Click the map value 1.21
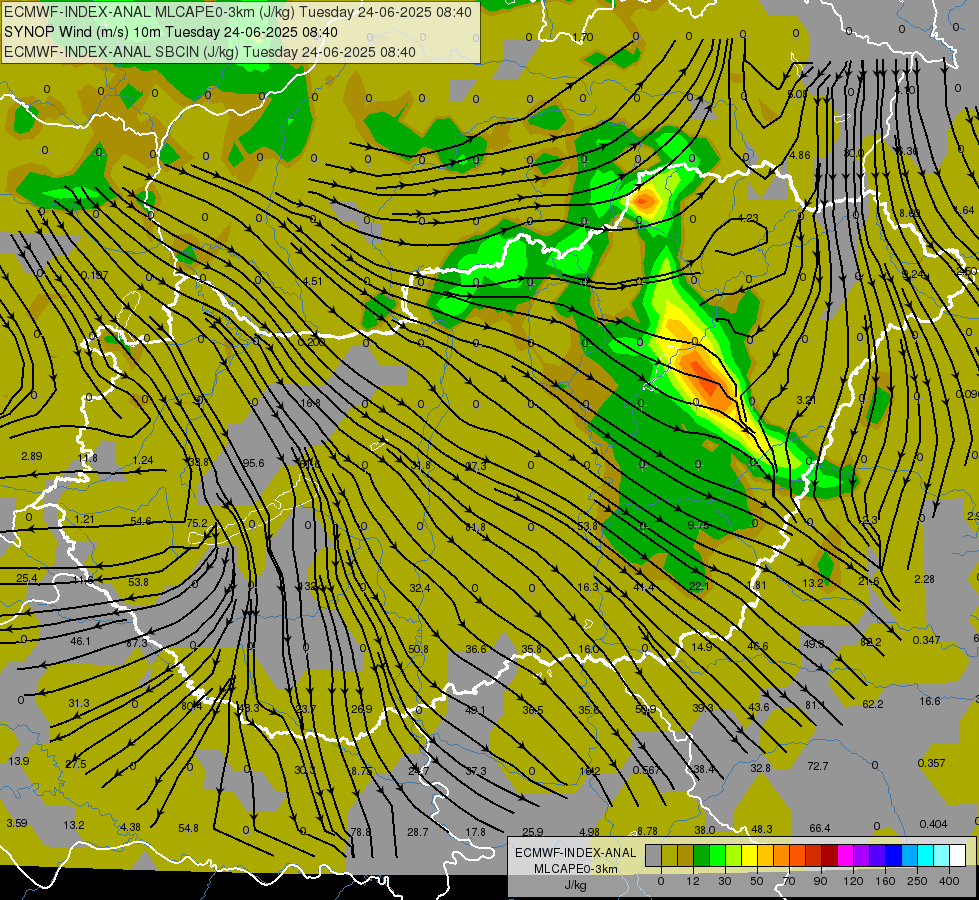The height and width of the screenshot is (900, 979). tap(84, 519)
